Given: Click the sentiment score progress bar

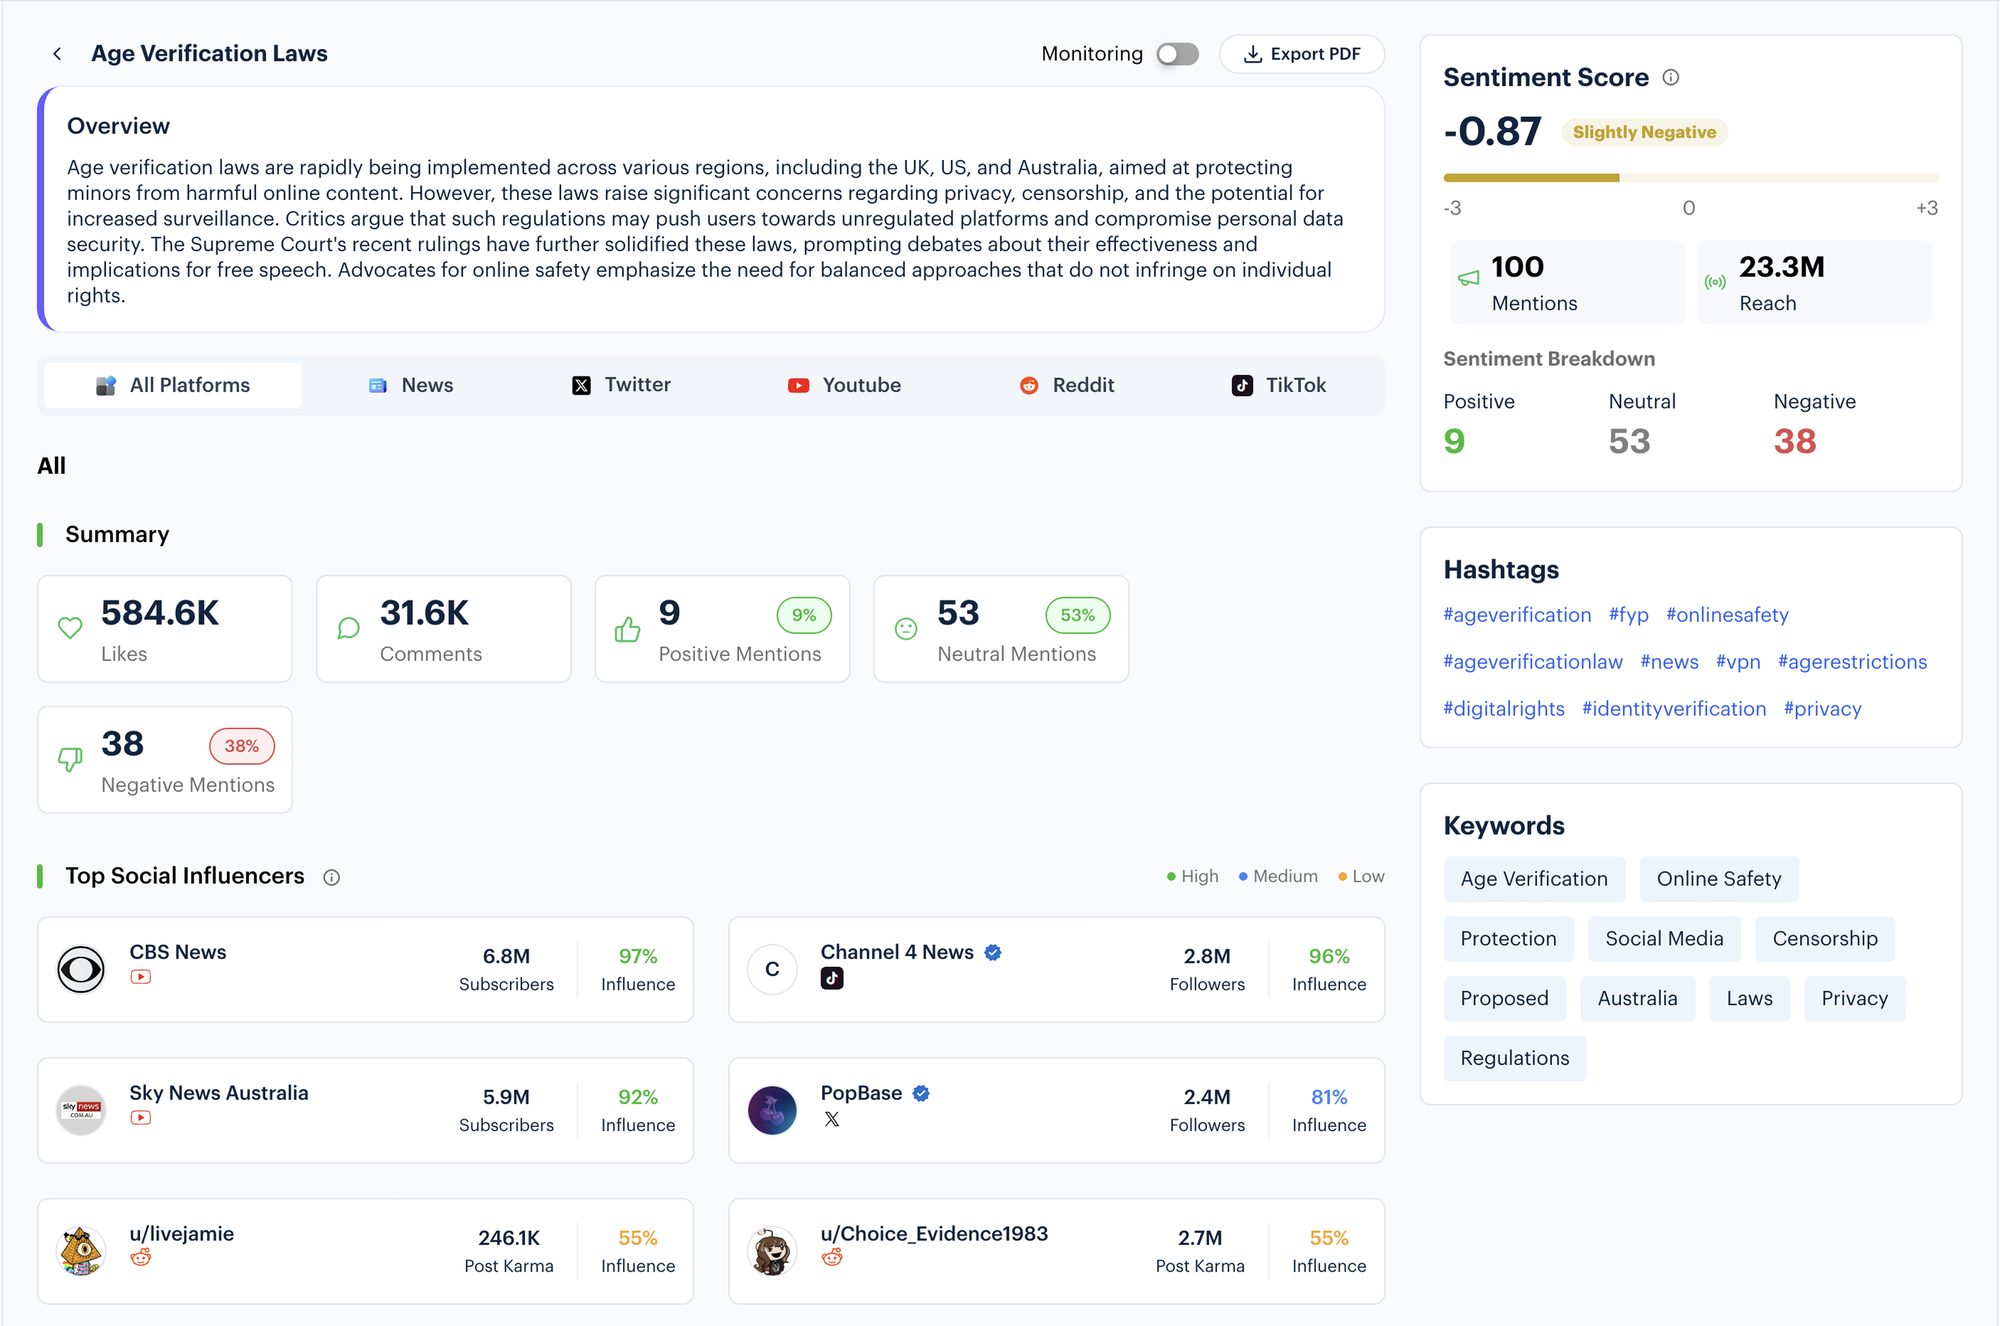Looking at the screenshot, I should coord(1690,178).
